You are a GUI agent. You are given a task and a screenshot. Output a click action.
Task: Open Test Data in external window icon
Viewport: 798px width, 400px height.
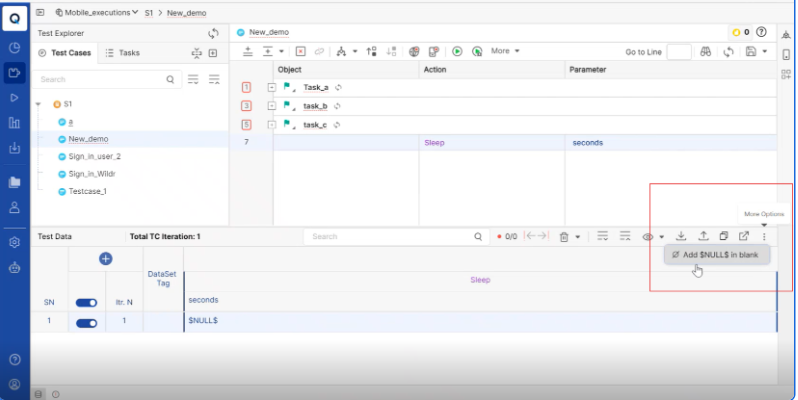point(743,237)
